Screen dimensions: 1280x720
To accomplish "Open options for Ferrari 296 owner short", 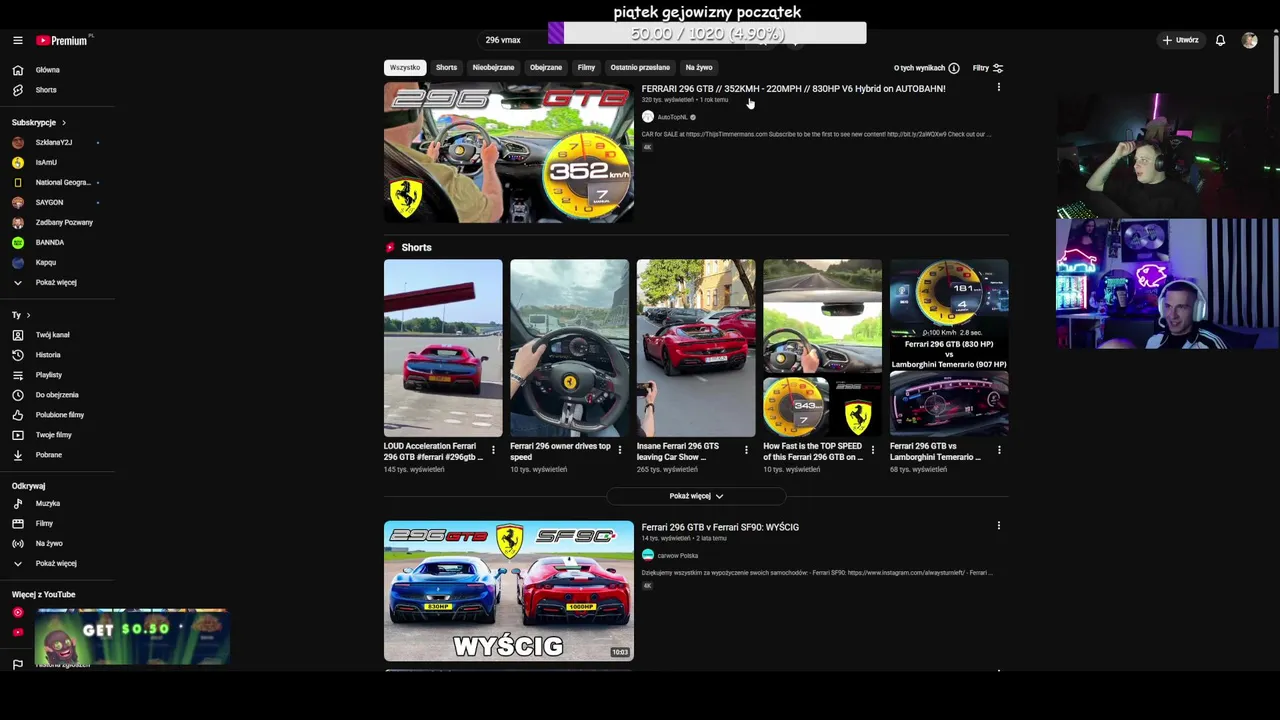I will pyautogui.click(x=619, y=450).
